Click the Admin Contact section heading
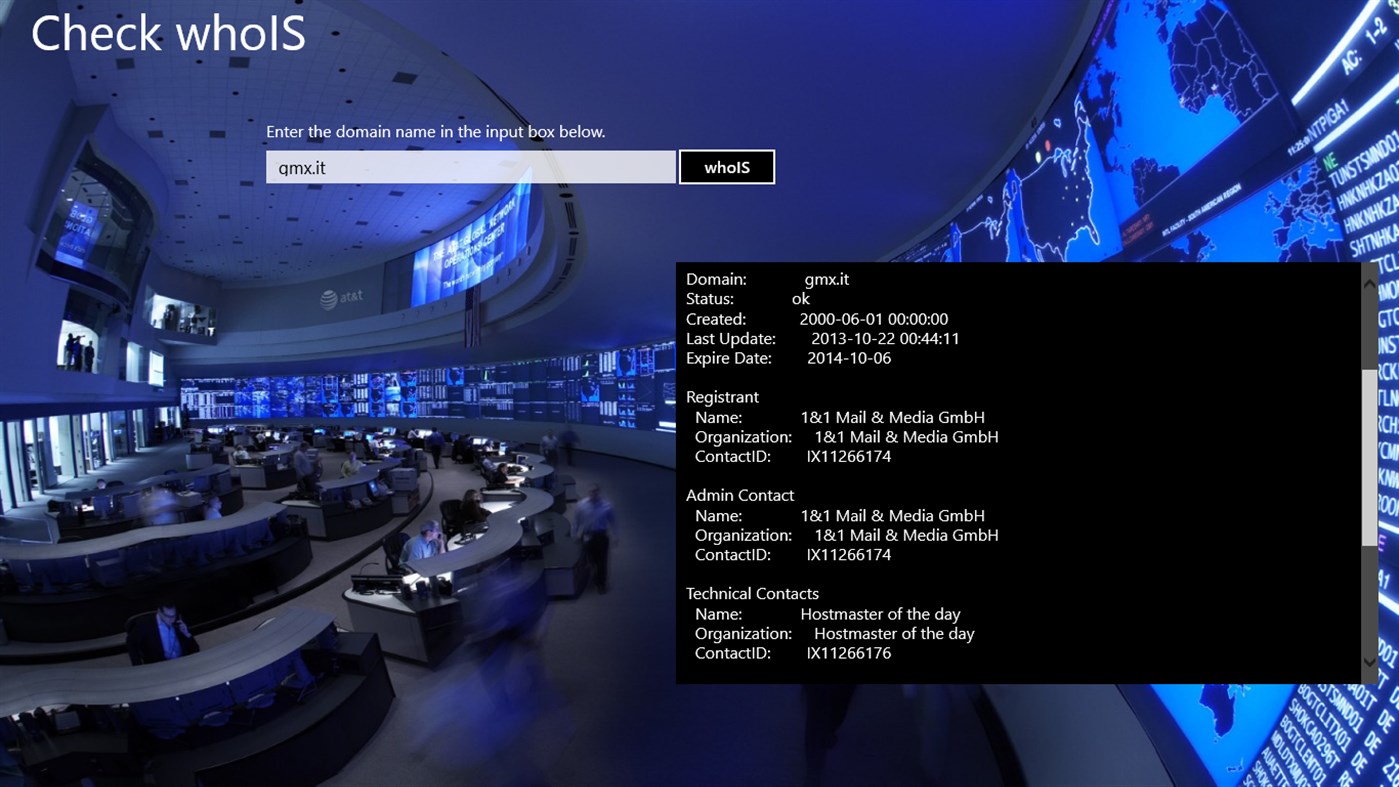The height and width of the screenshot is (787, 1399). point(740,495)
